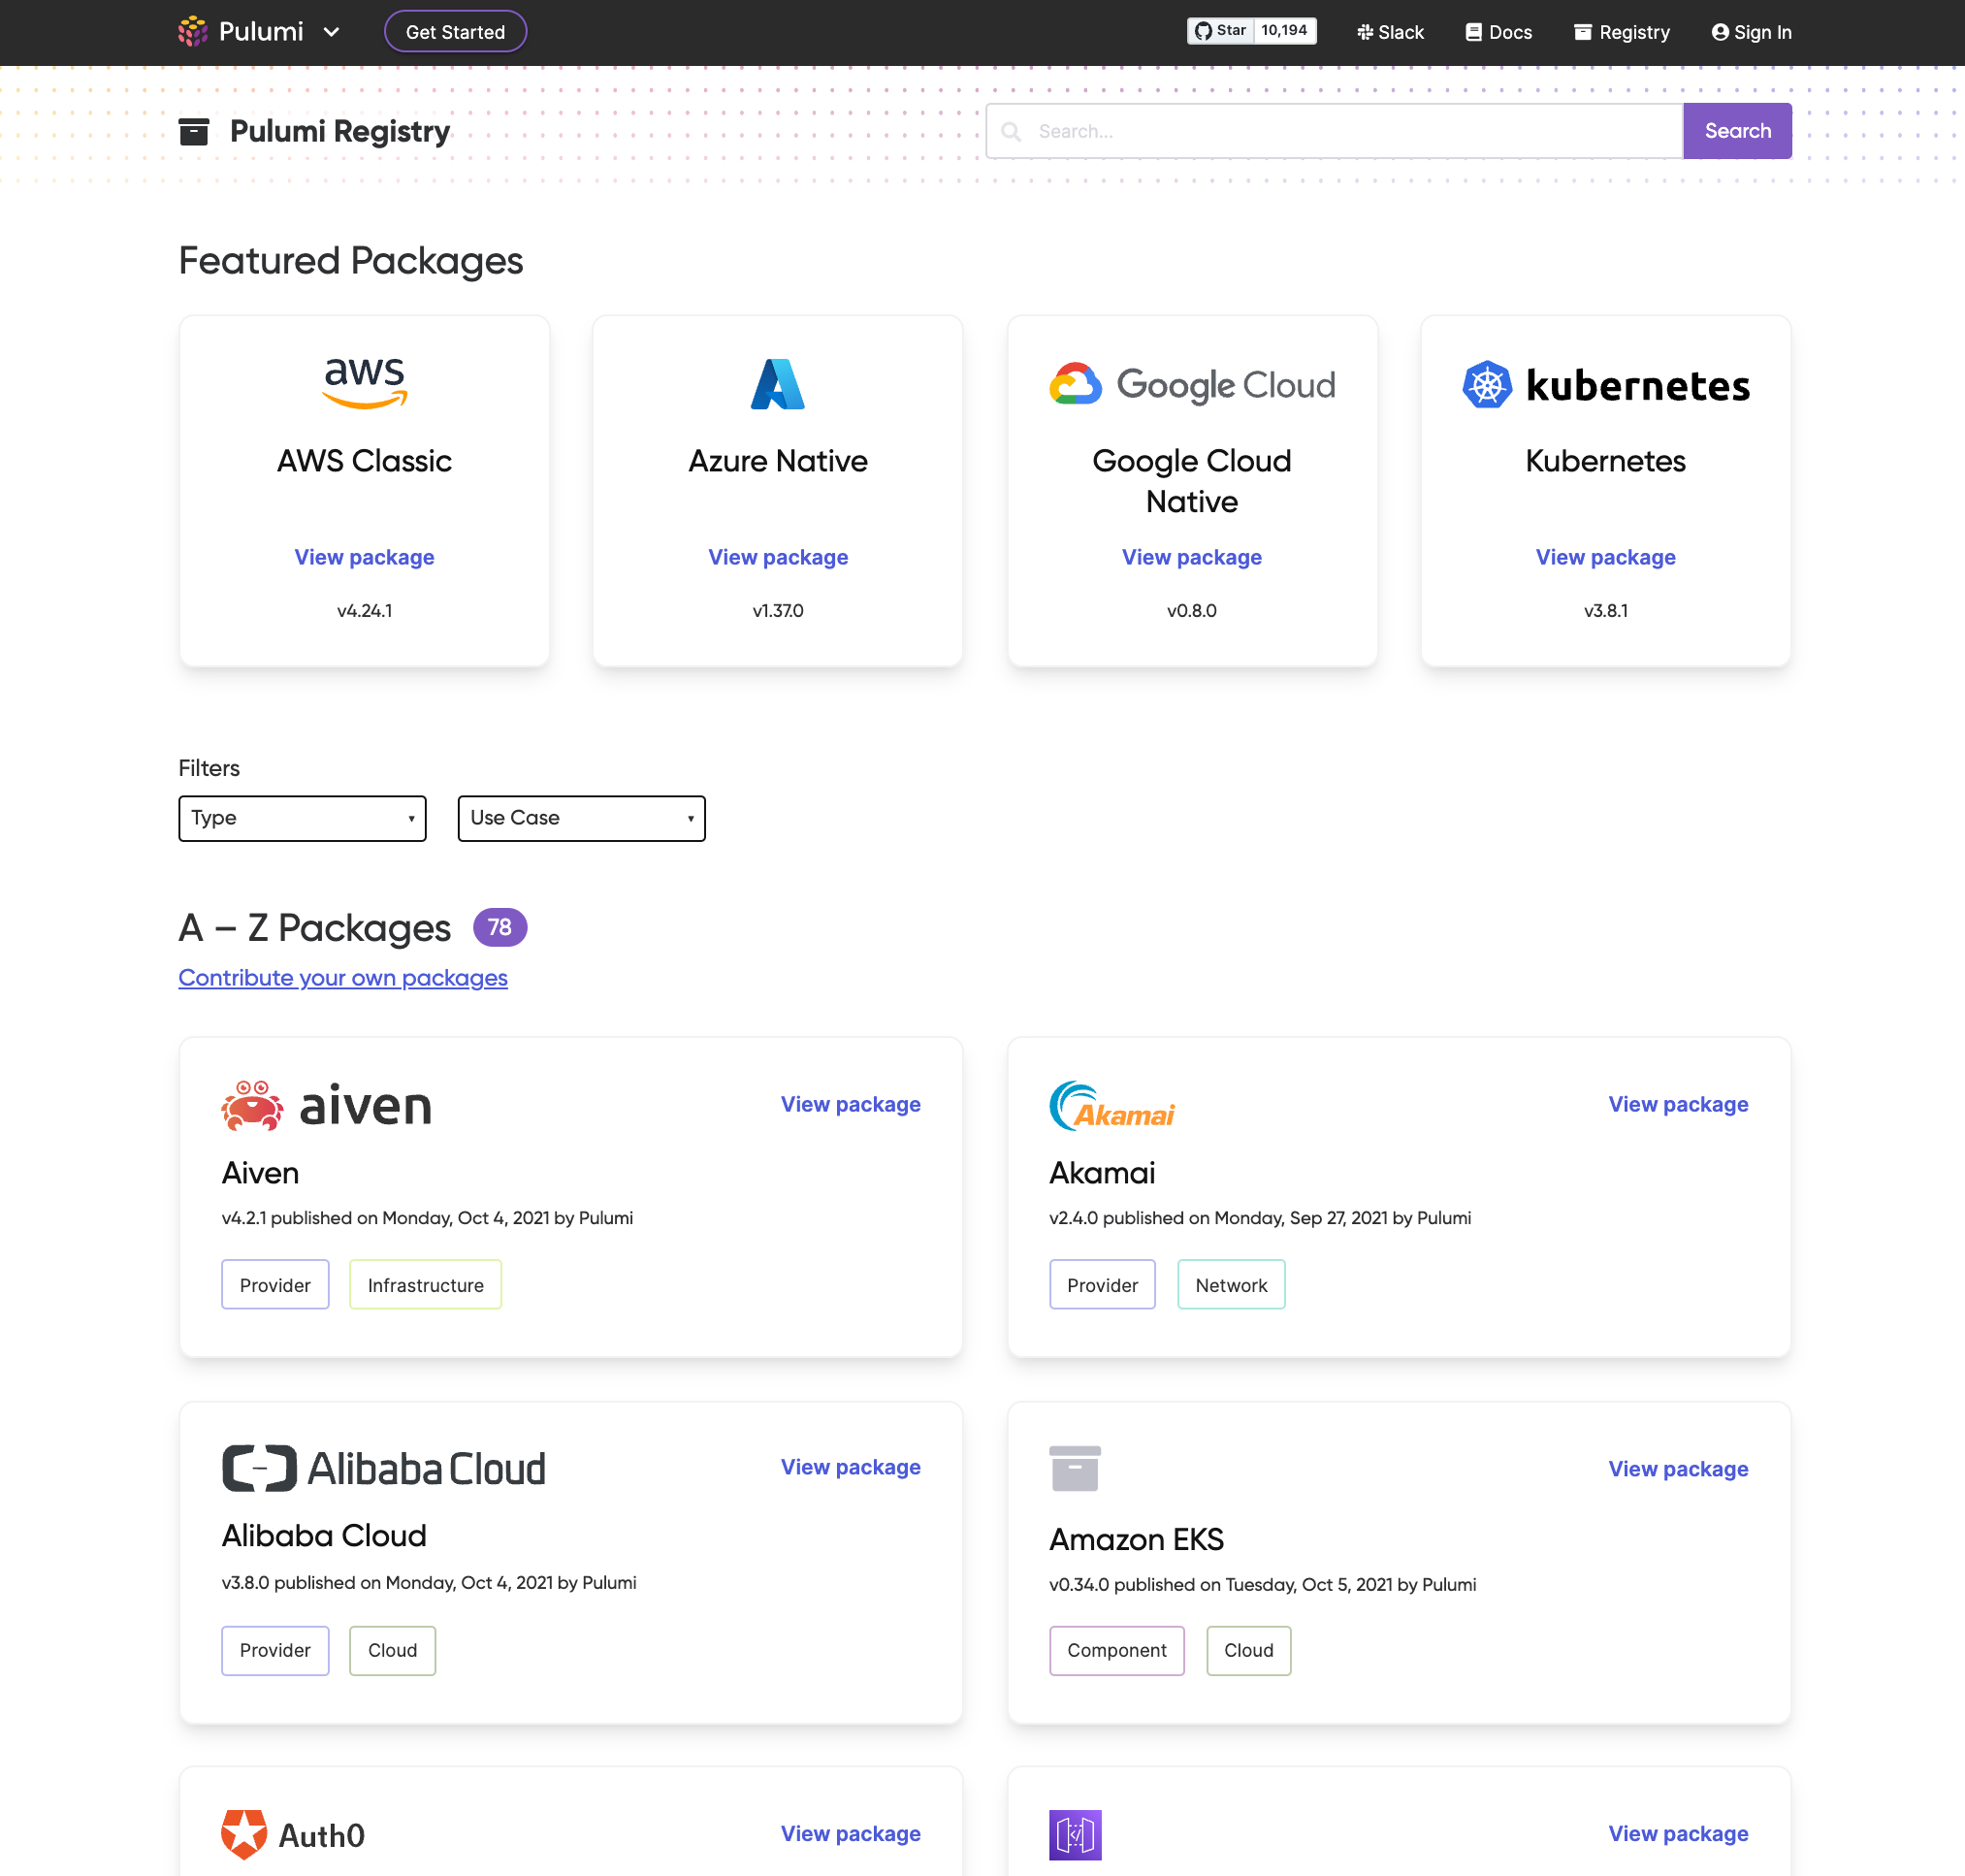Click the Kubernetes wheel logo
The image size is (1965, 1876).
[x=1487, y=385]
